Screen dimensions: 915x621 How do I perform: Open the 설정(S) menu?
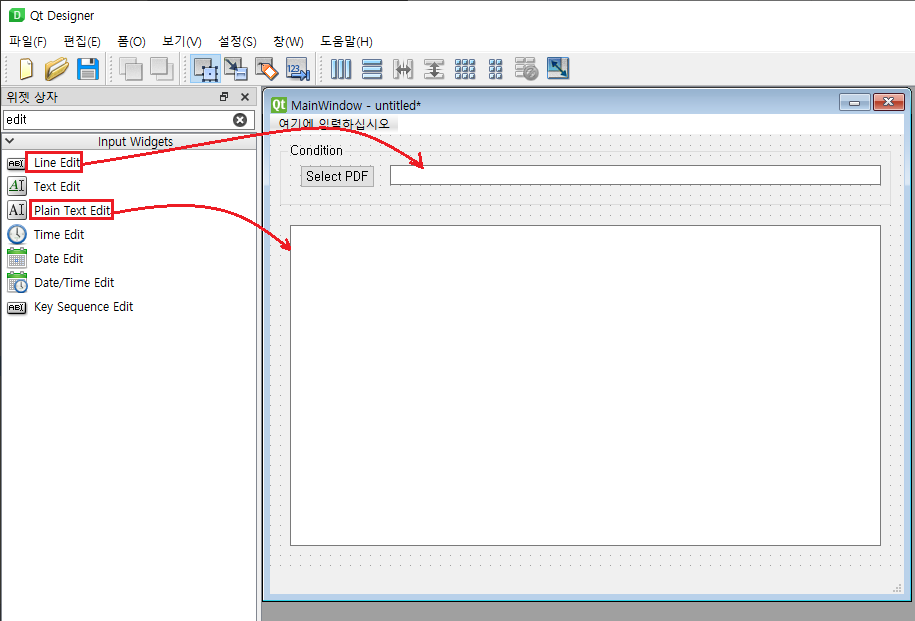click(237, 41)
